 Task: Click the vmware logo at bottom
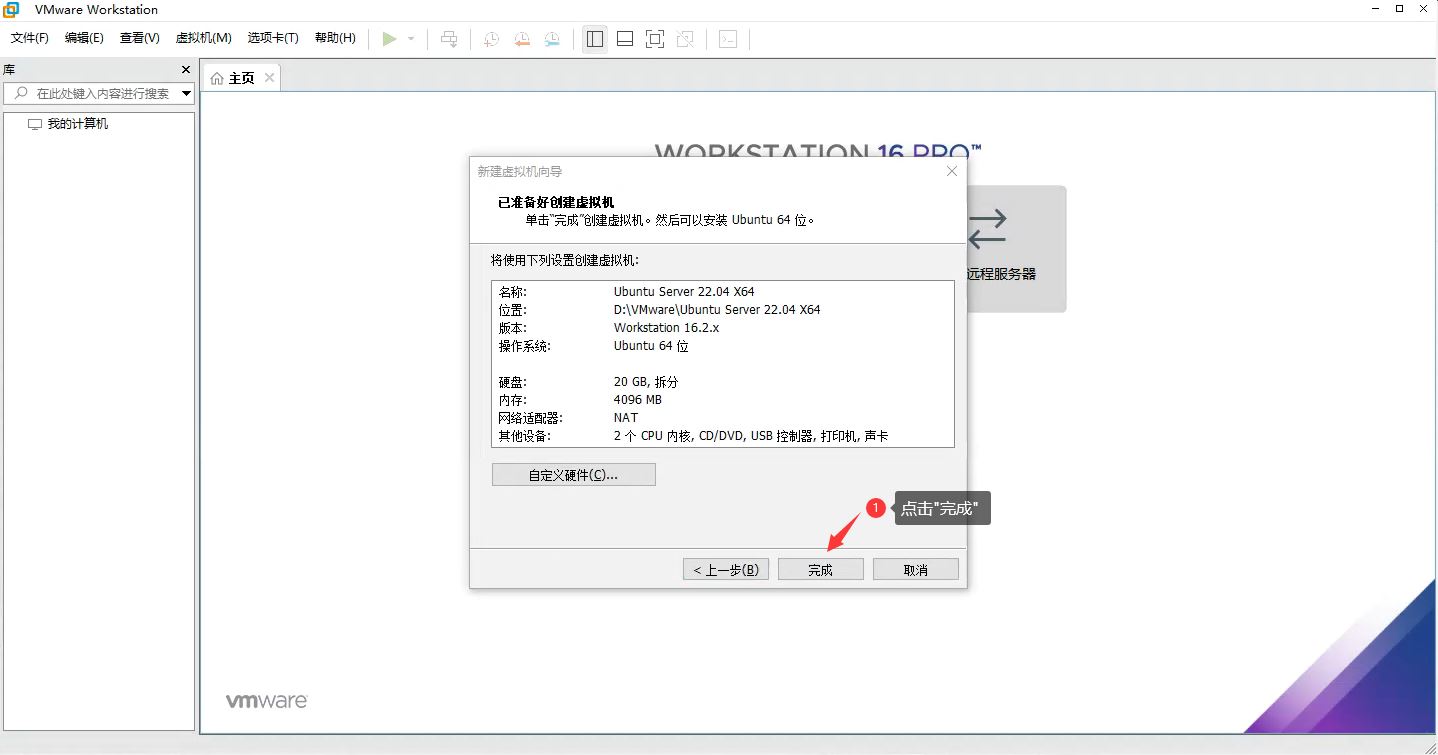pyautogui.click(x=266, y=701)
